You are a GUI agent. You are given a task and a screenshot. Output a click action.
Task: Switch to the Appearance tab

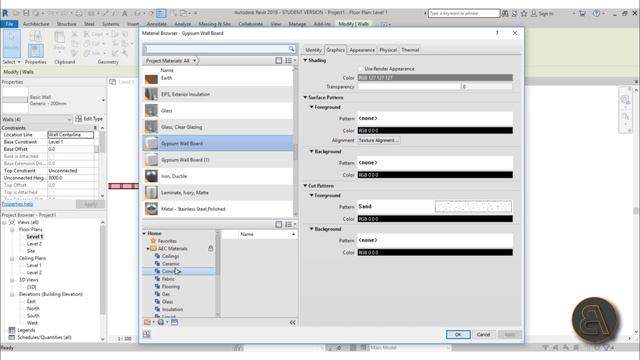(362, 50)
